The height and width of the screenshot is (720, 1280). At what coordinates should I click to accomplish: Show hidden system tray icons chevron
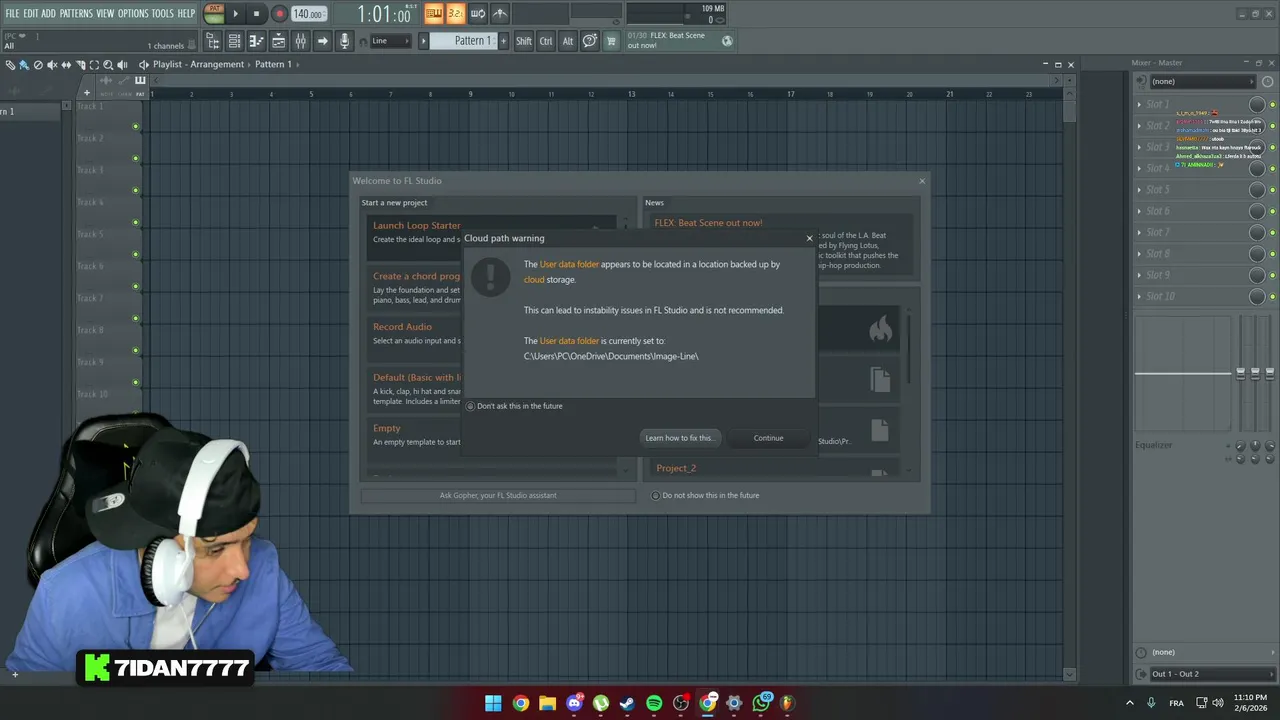(x=1130, y=703)
